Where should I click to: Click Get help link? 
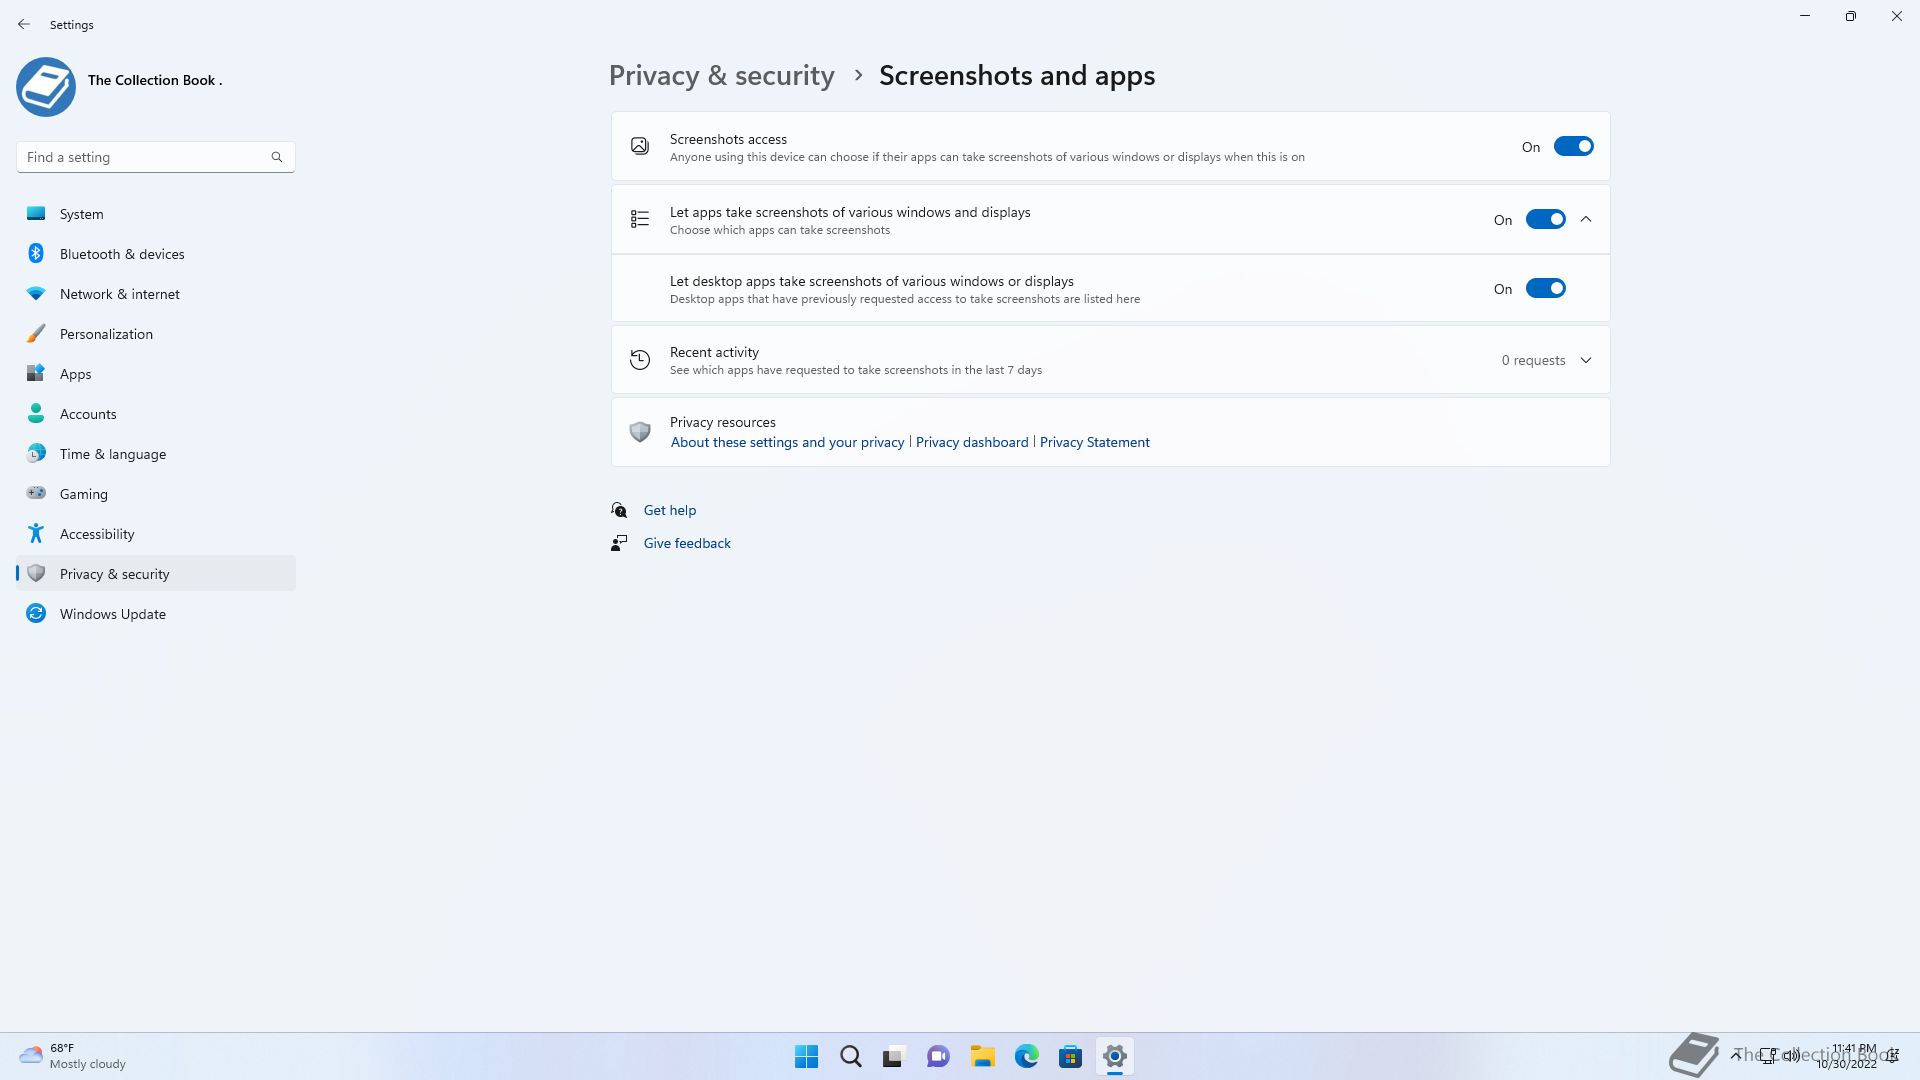[669, 510]
